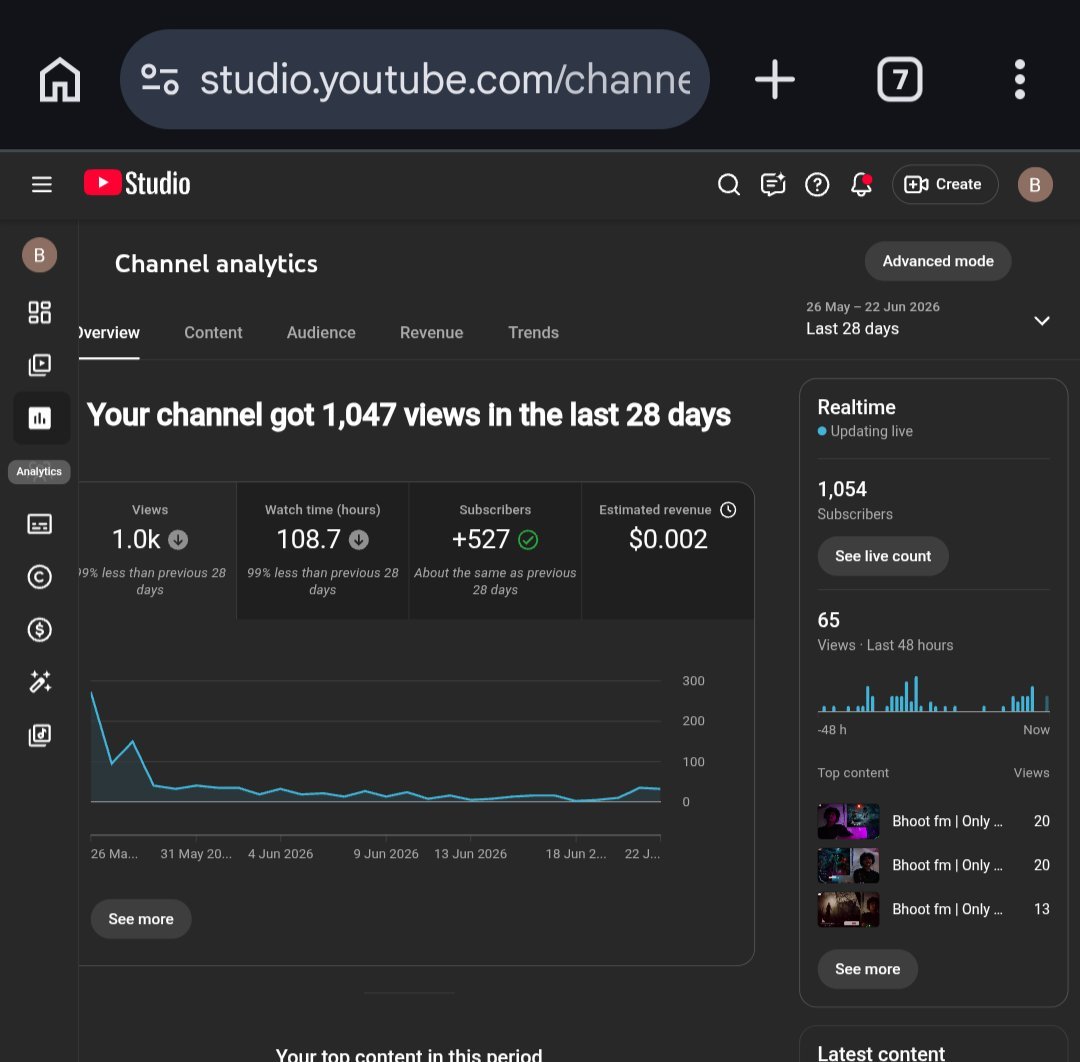1080x1062 pixels.
Task: Open Earn dollar icon in sidebar
Action: (39, 629)
